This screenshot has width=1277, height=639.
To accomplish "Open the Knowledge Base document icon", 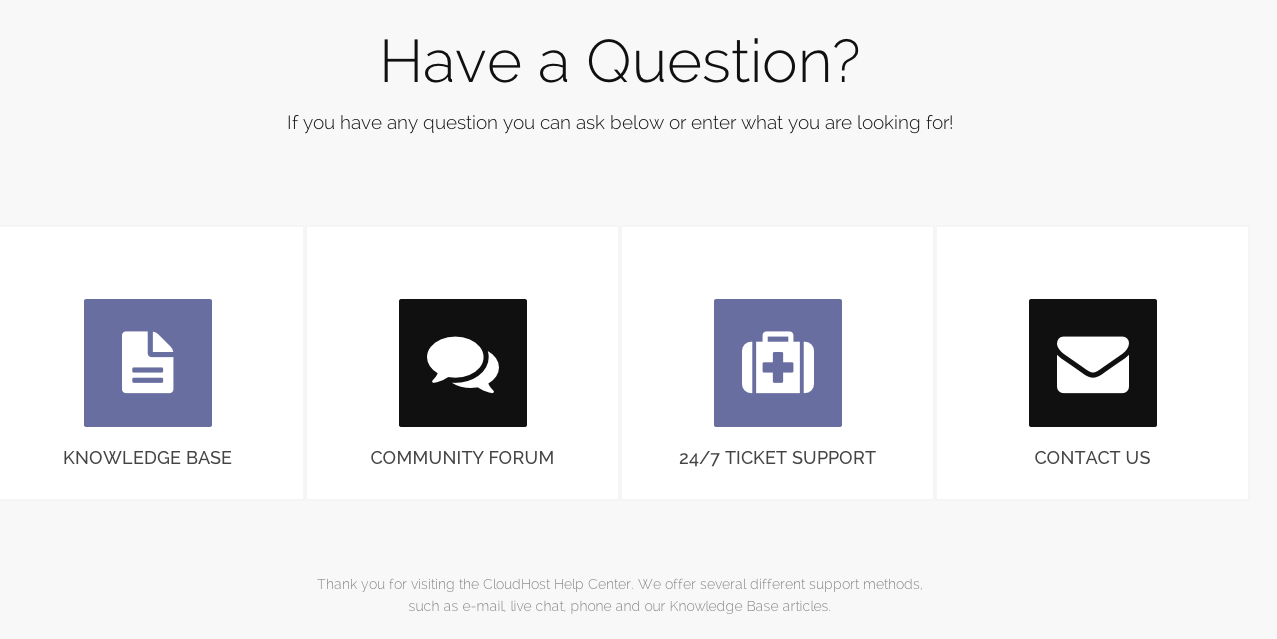I will coord(148,362).
